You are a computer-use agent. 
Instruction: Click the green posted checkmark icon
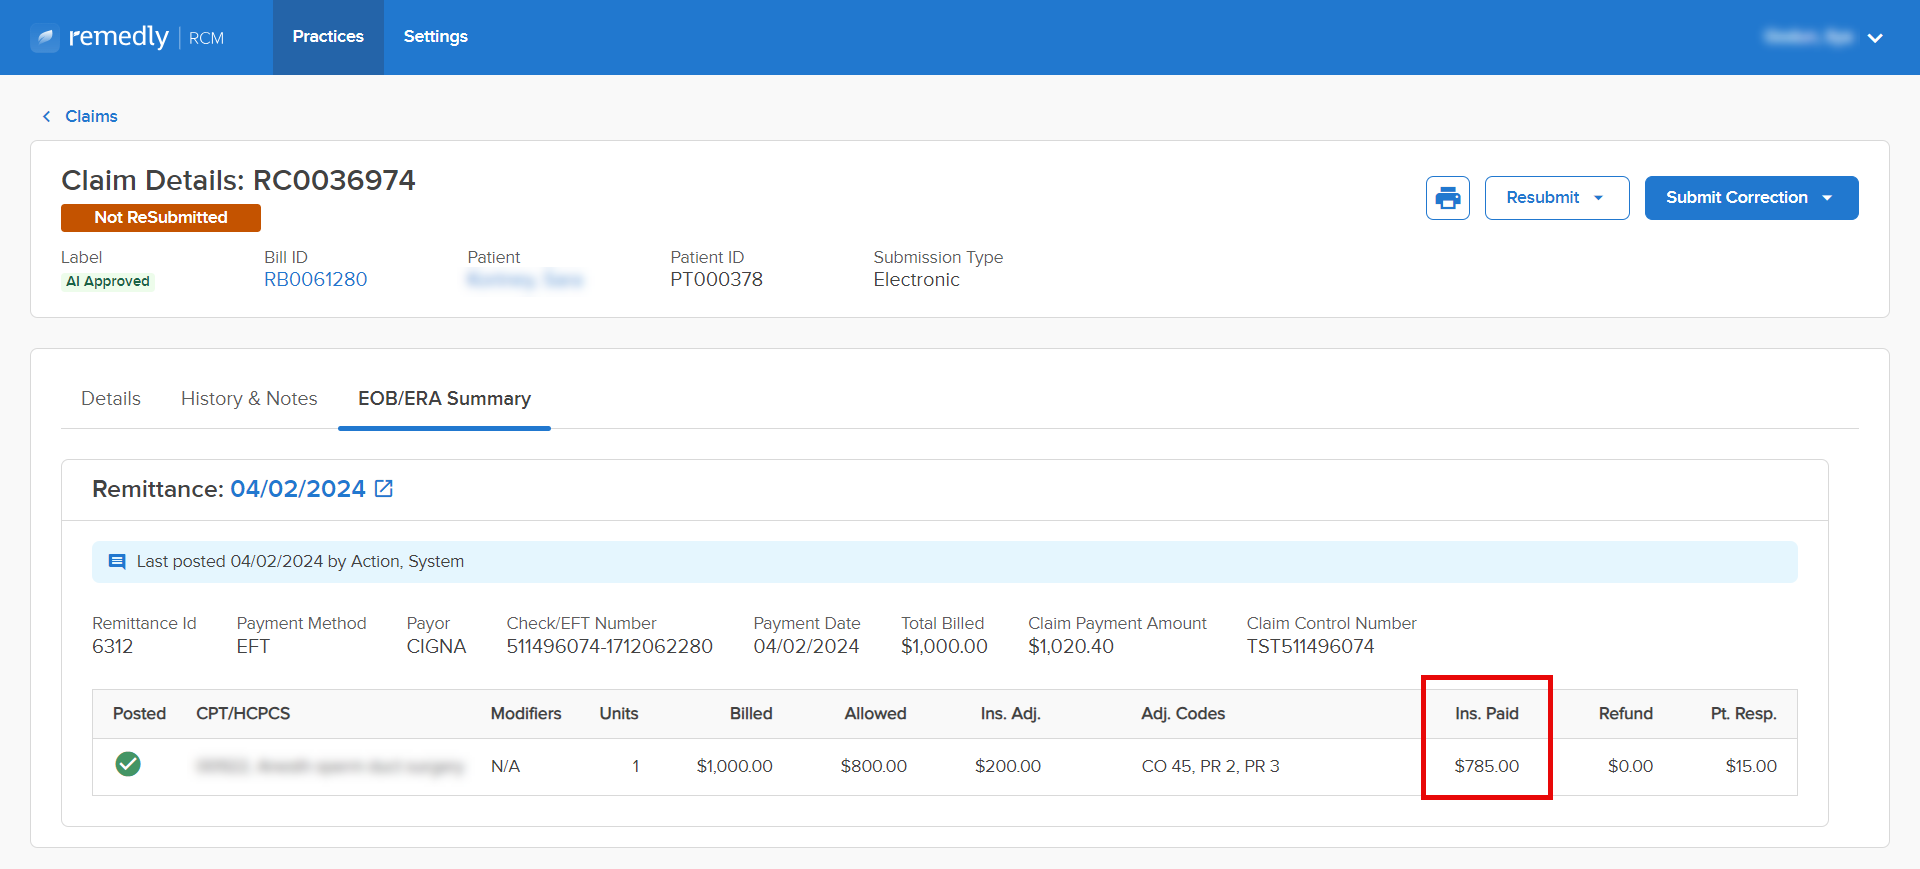click(x=128, y=765)
